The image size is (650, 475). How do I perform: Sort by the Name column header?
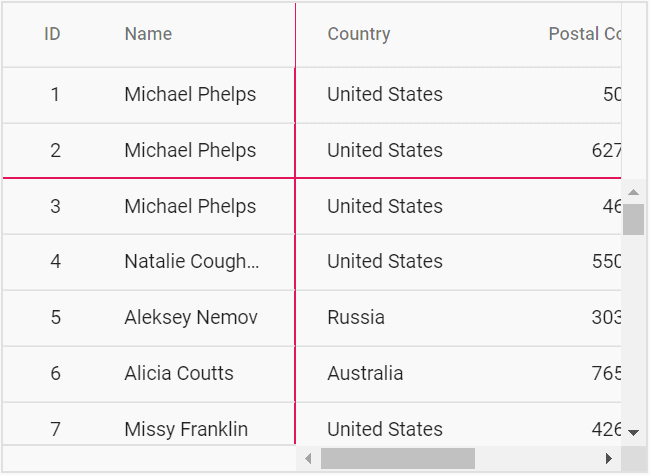pyautogui.click(x=148, y=34)
